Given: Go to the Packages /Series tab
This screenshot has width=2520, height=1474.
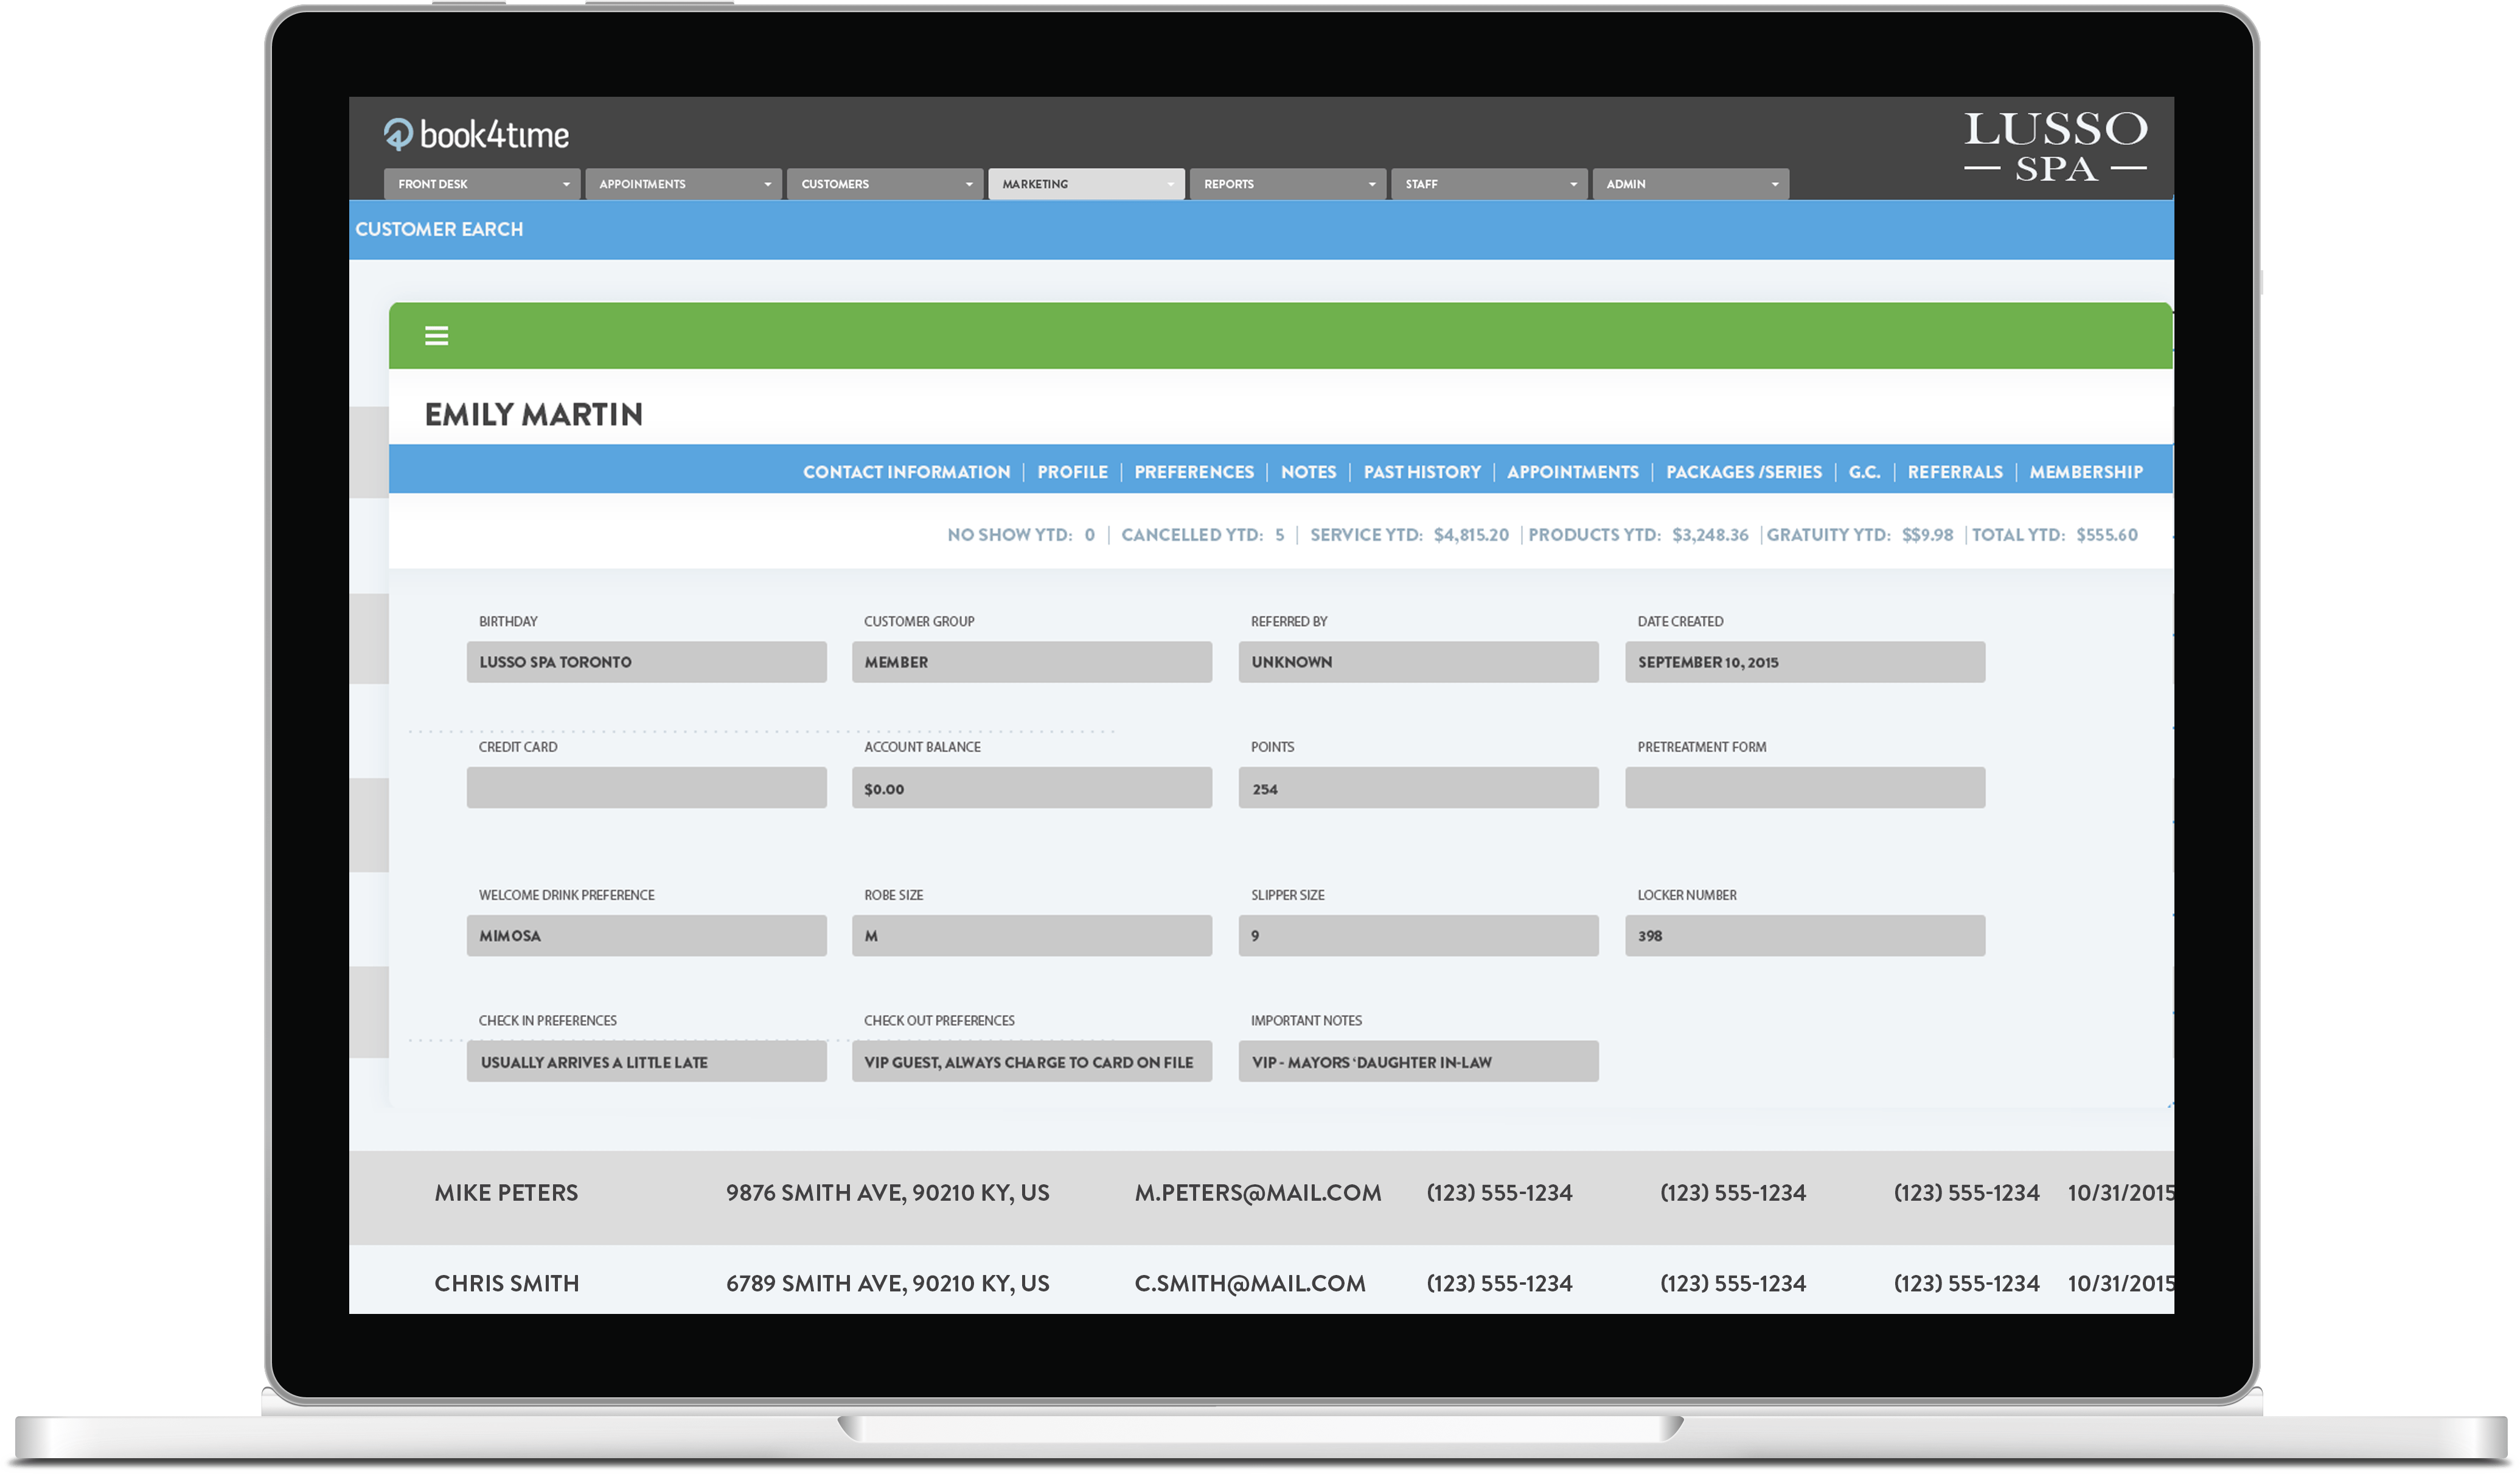Looking at the screenshot, I should pyautogui.click(x=1743, y=472).
